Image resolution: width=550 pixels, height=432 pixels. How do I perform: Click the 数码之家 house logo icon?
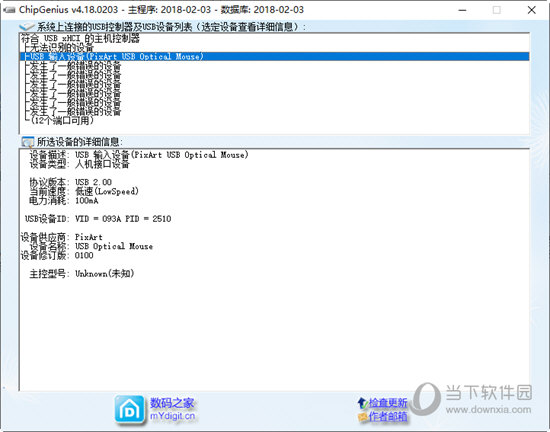pos(129,410)
